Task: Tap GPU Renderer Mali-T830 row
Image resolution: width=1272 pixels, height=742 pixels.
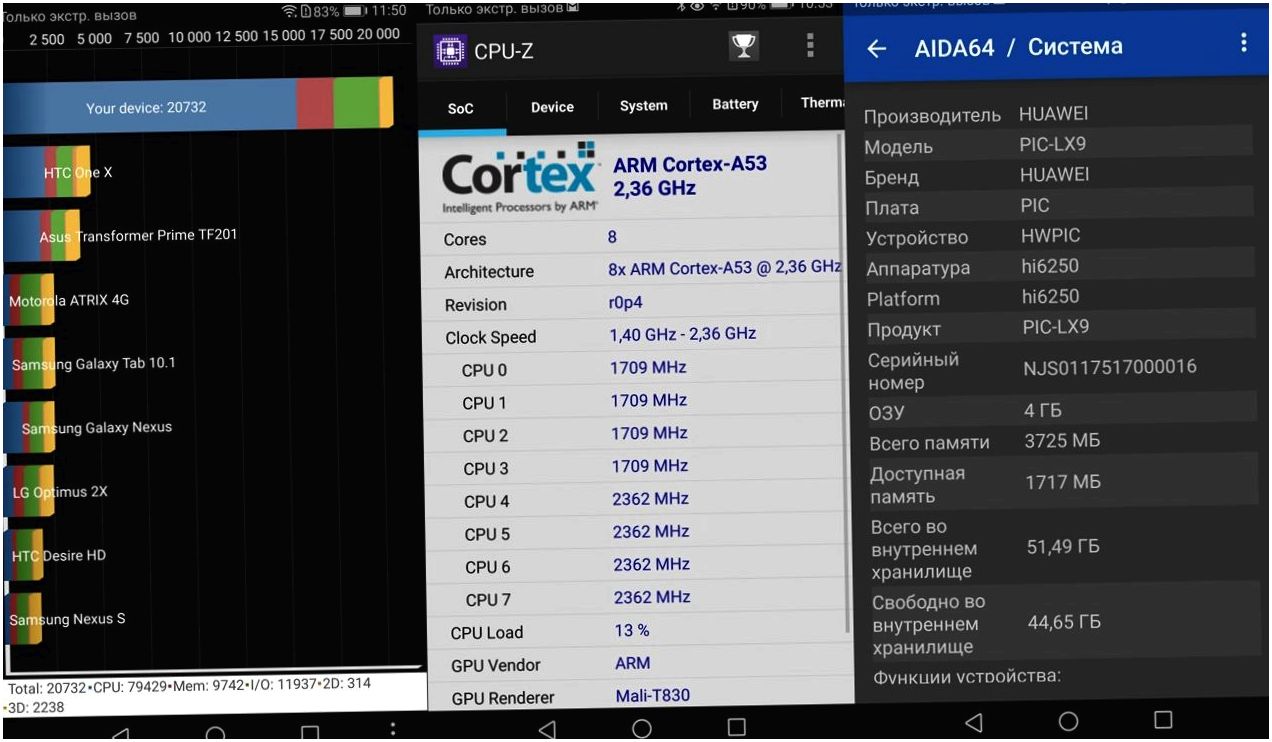Action: click(x=638, y=697)
